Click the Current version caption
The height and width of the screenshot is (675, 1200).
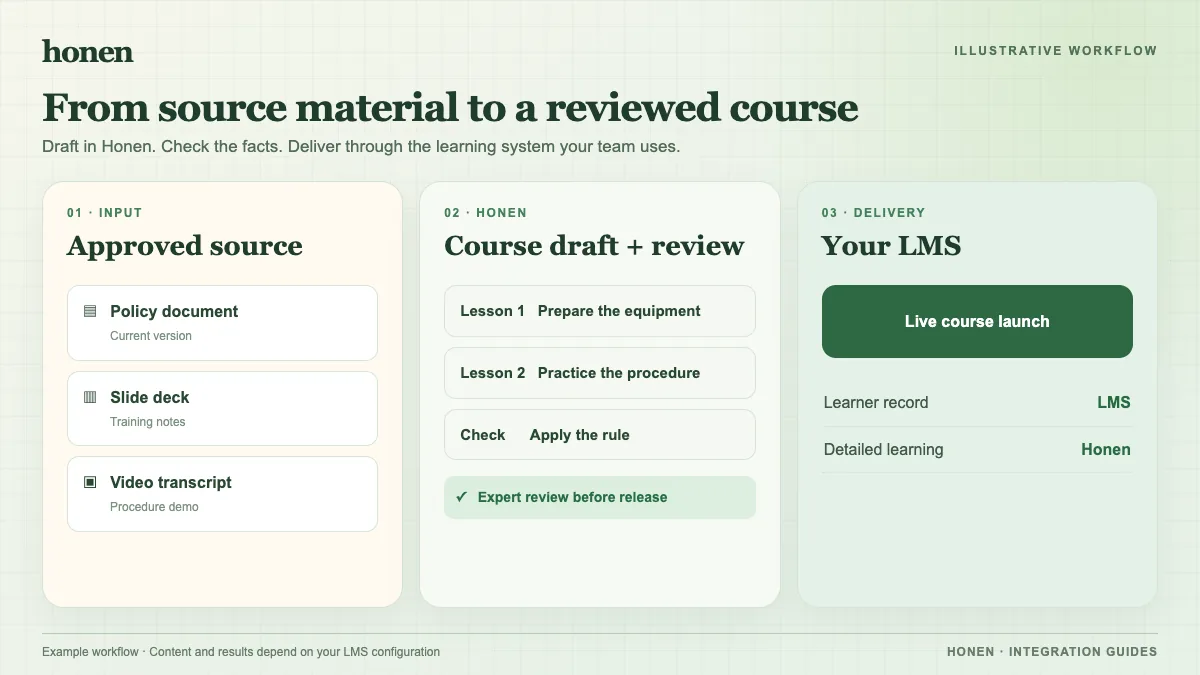(x=151, y=336)
